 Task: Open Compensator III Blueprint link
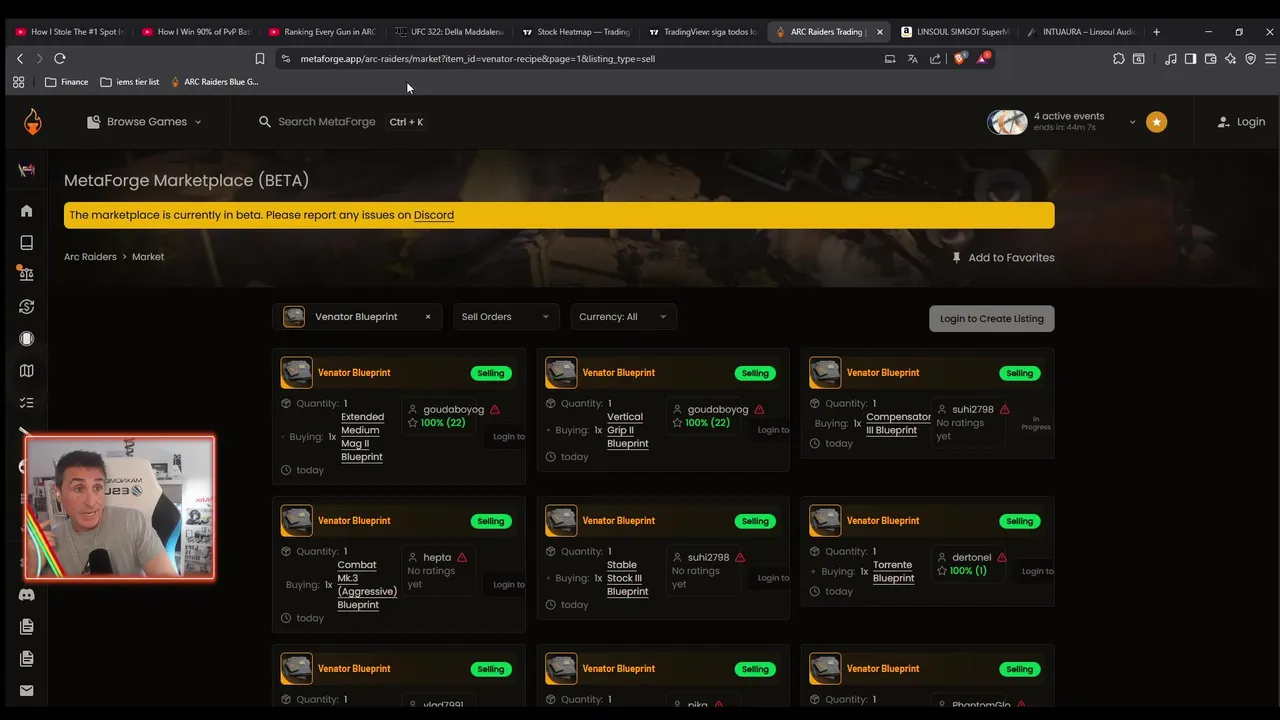(899, 424)
